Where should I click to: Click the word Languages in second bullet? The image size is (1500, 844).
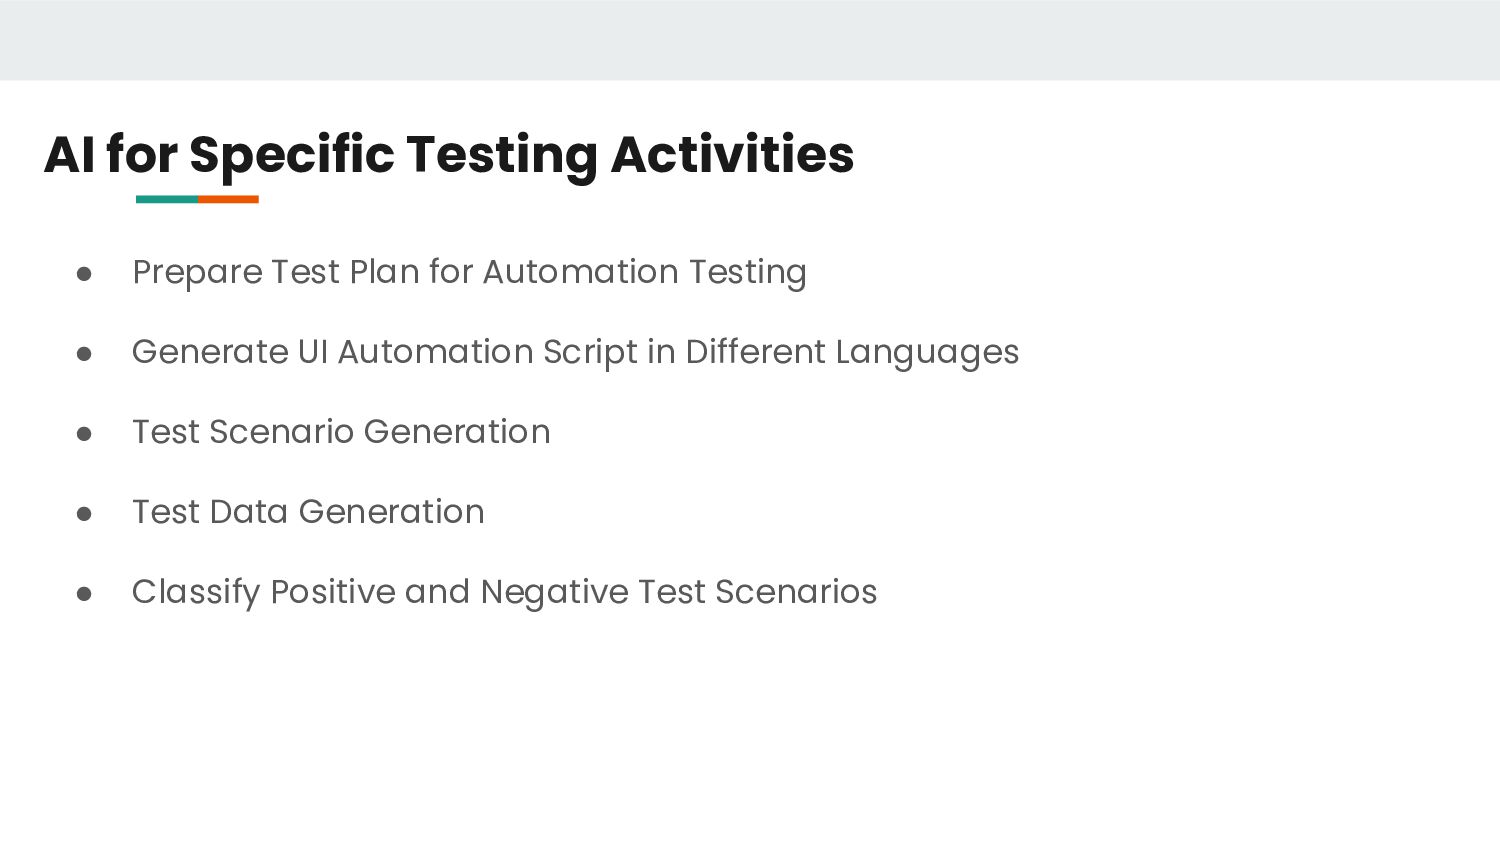[927, 353]
